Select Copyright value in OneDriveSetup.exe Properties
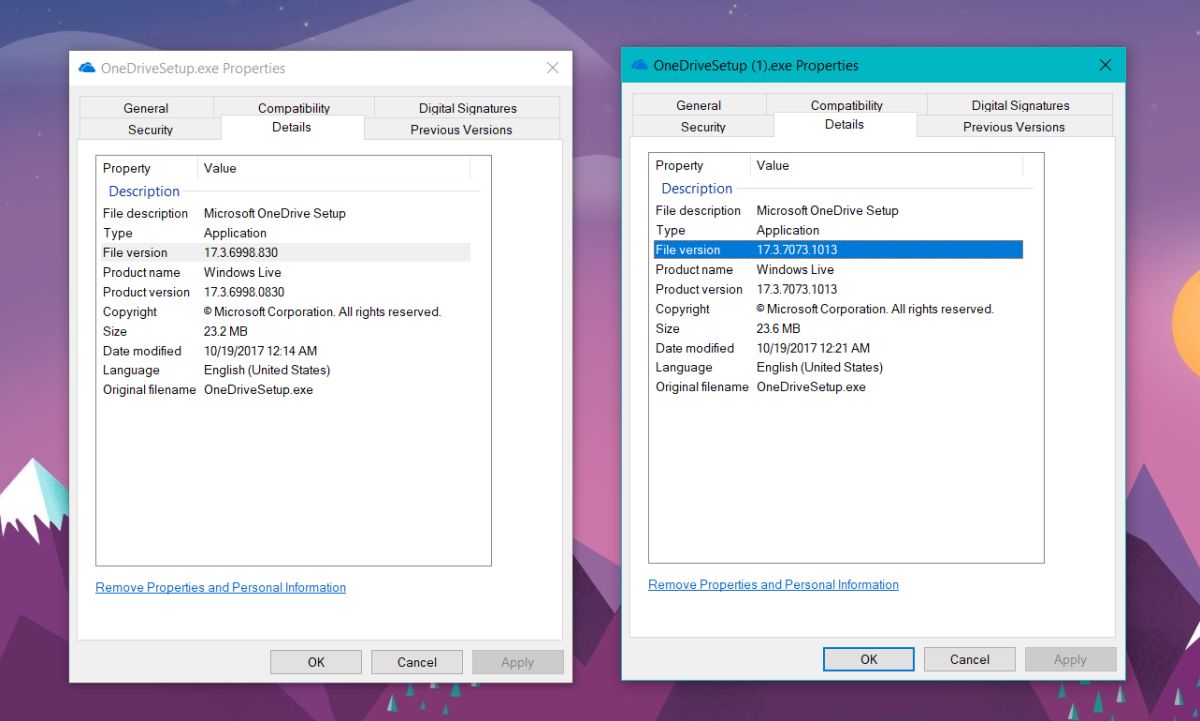The height and width of the screenshot is (721, 1200). pyautogui.click(x=323, y=312)
